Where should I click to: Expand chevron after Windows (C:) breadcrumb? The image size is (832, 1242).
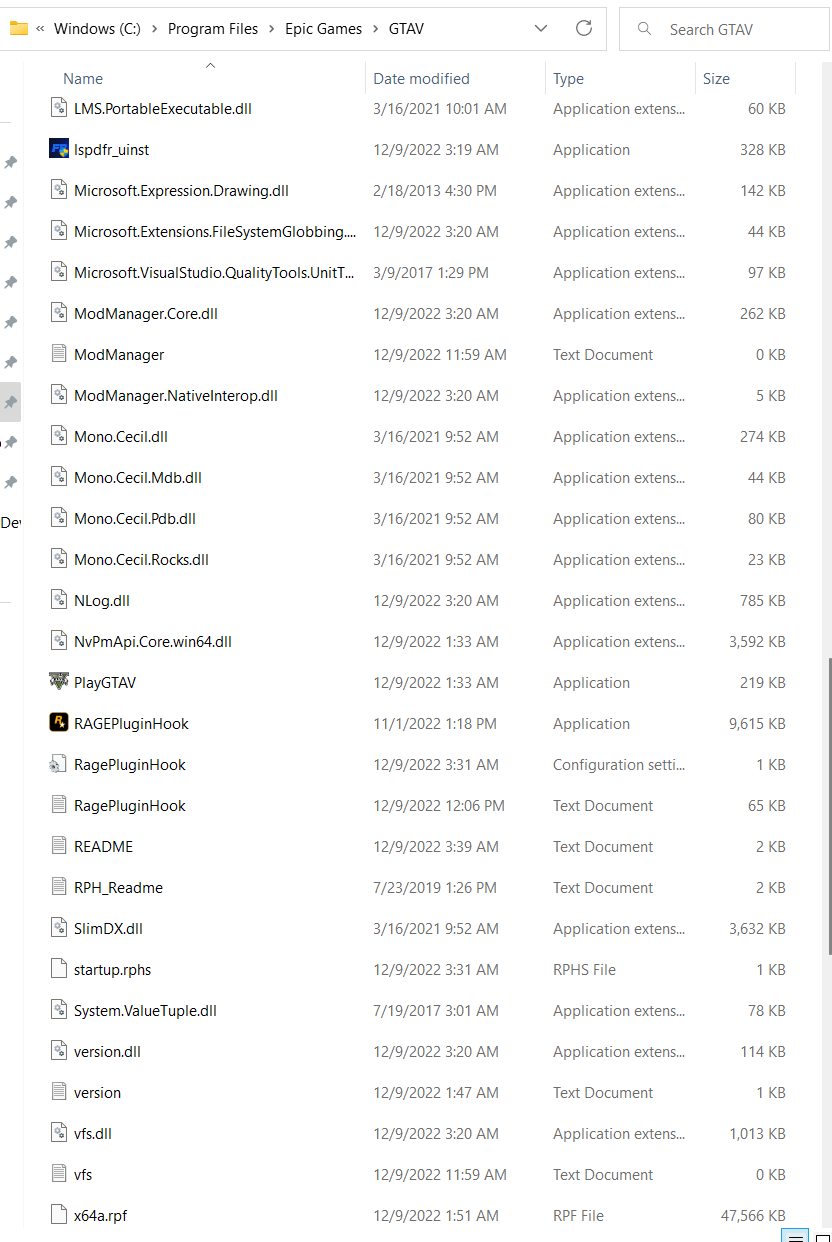(154, 29)
